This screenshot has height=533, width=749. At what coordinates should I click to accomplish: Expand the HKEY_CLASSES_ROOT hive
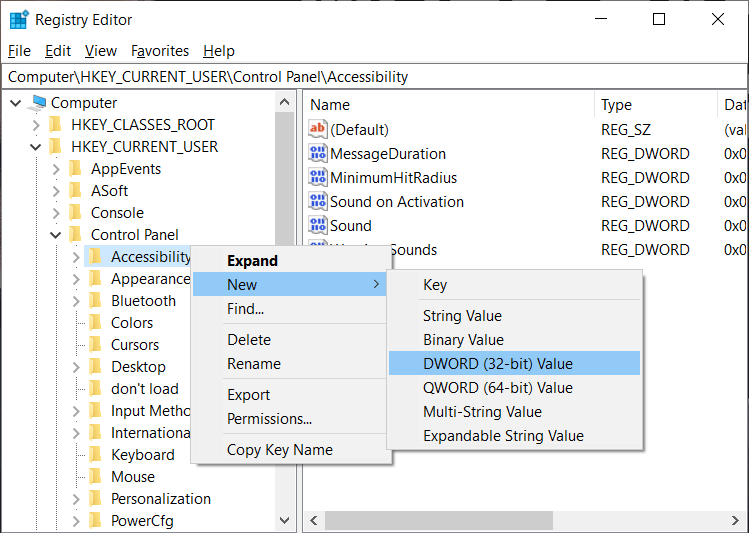pos(36,125)
